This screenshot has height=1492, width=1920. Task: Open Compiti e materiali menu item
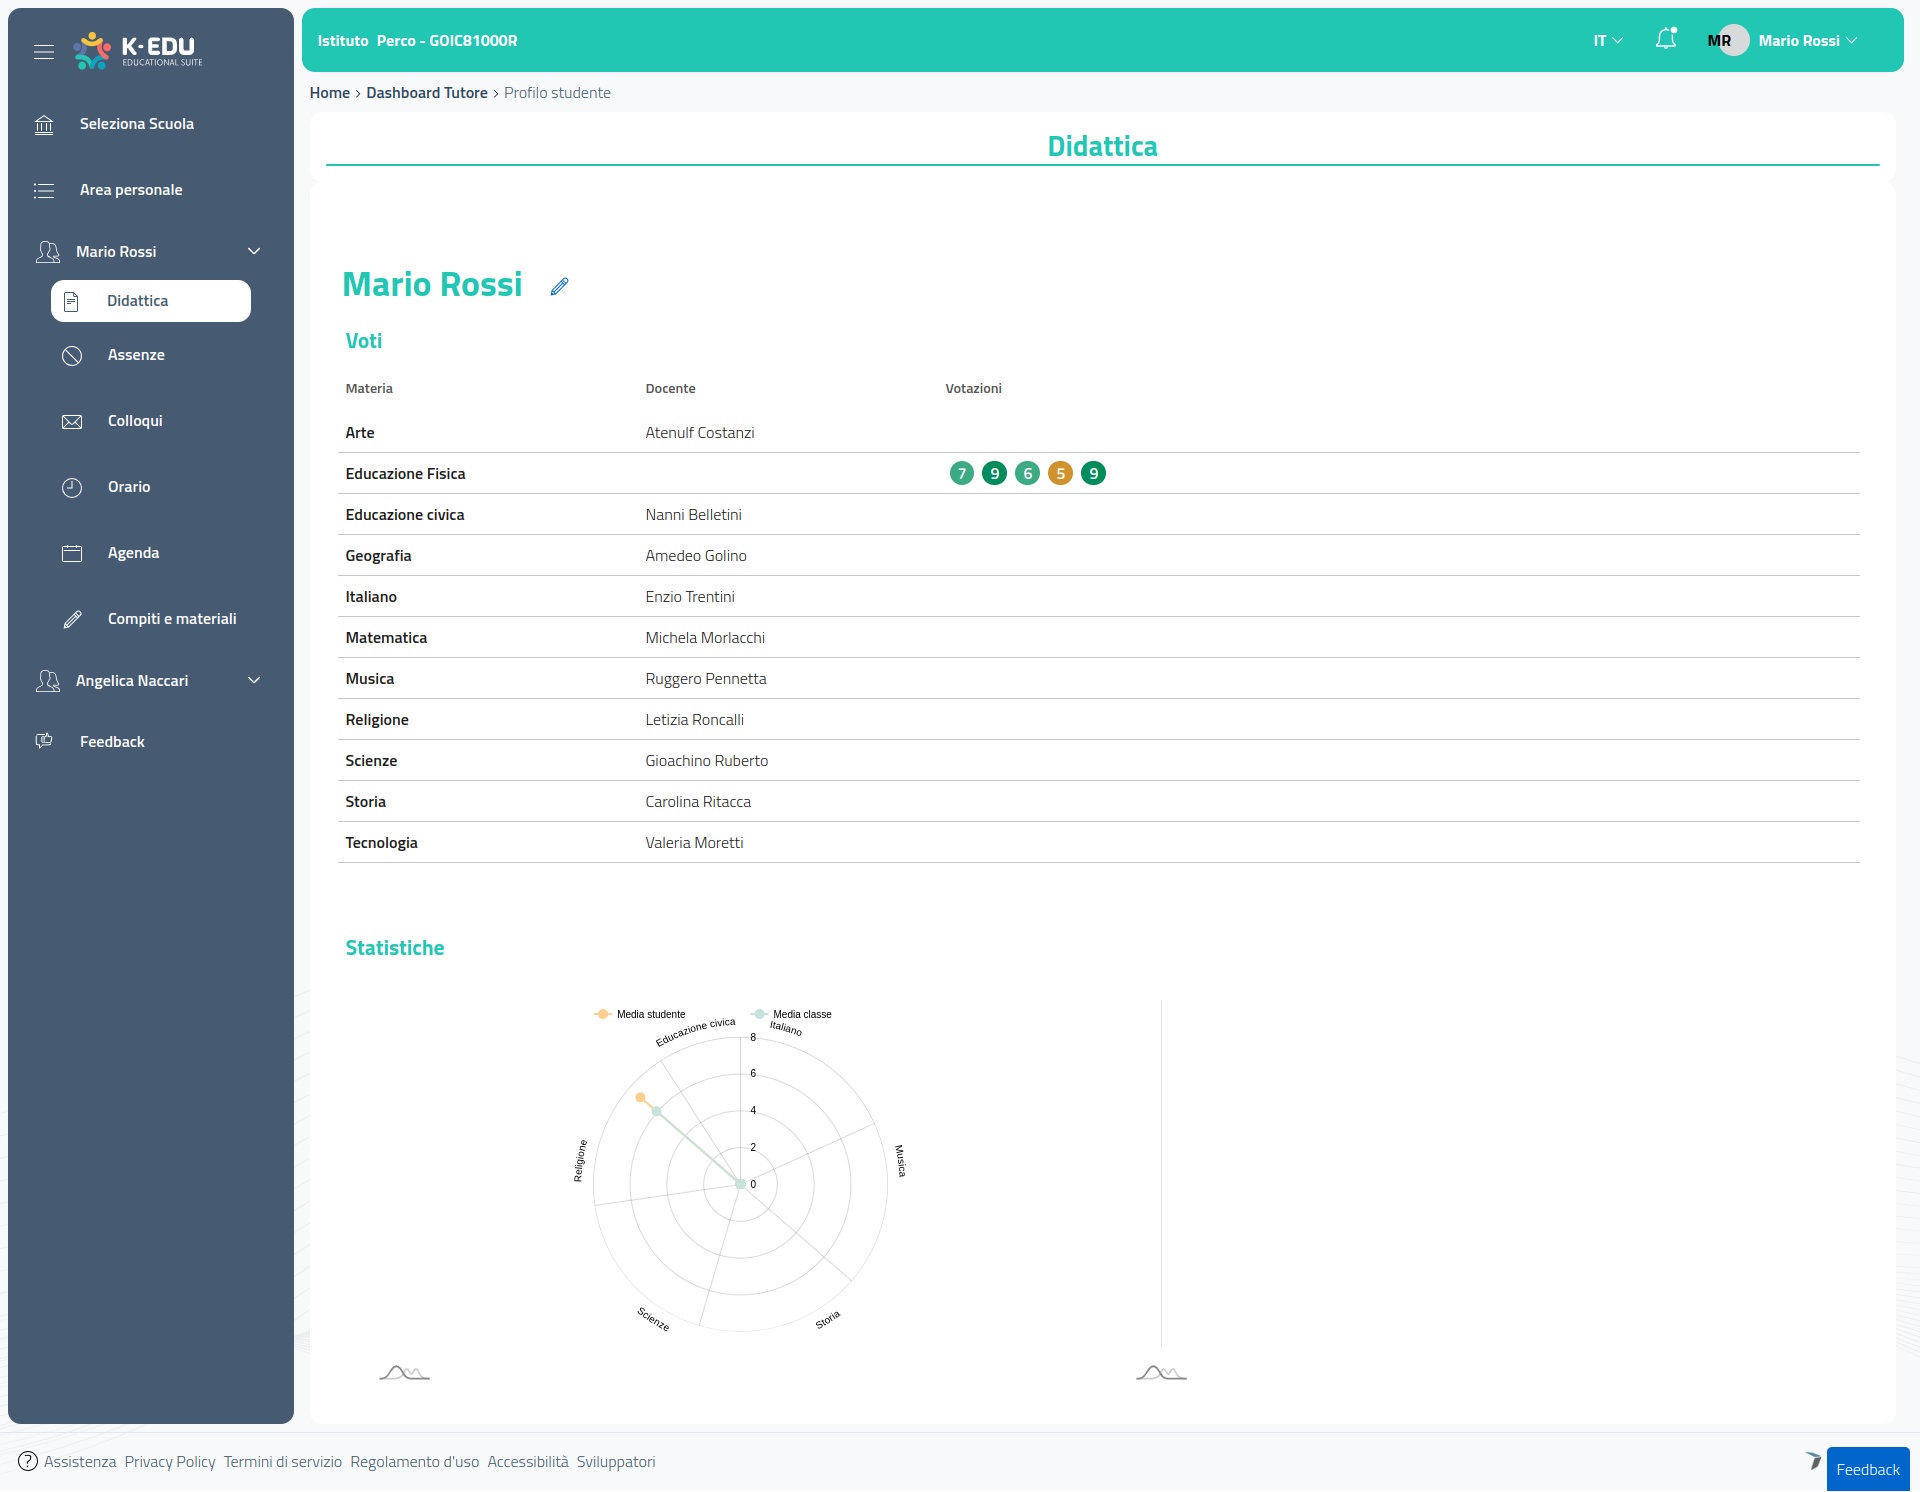[172, 619]
